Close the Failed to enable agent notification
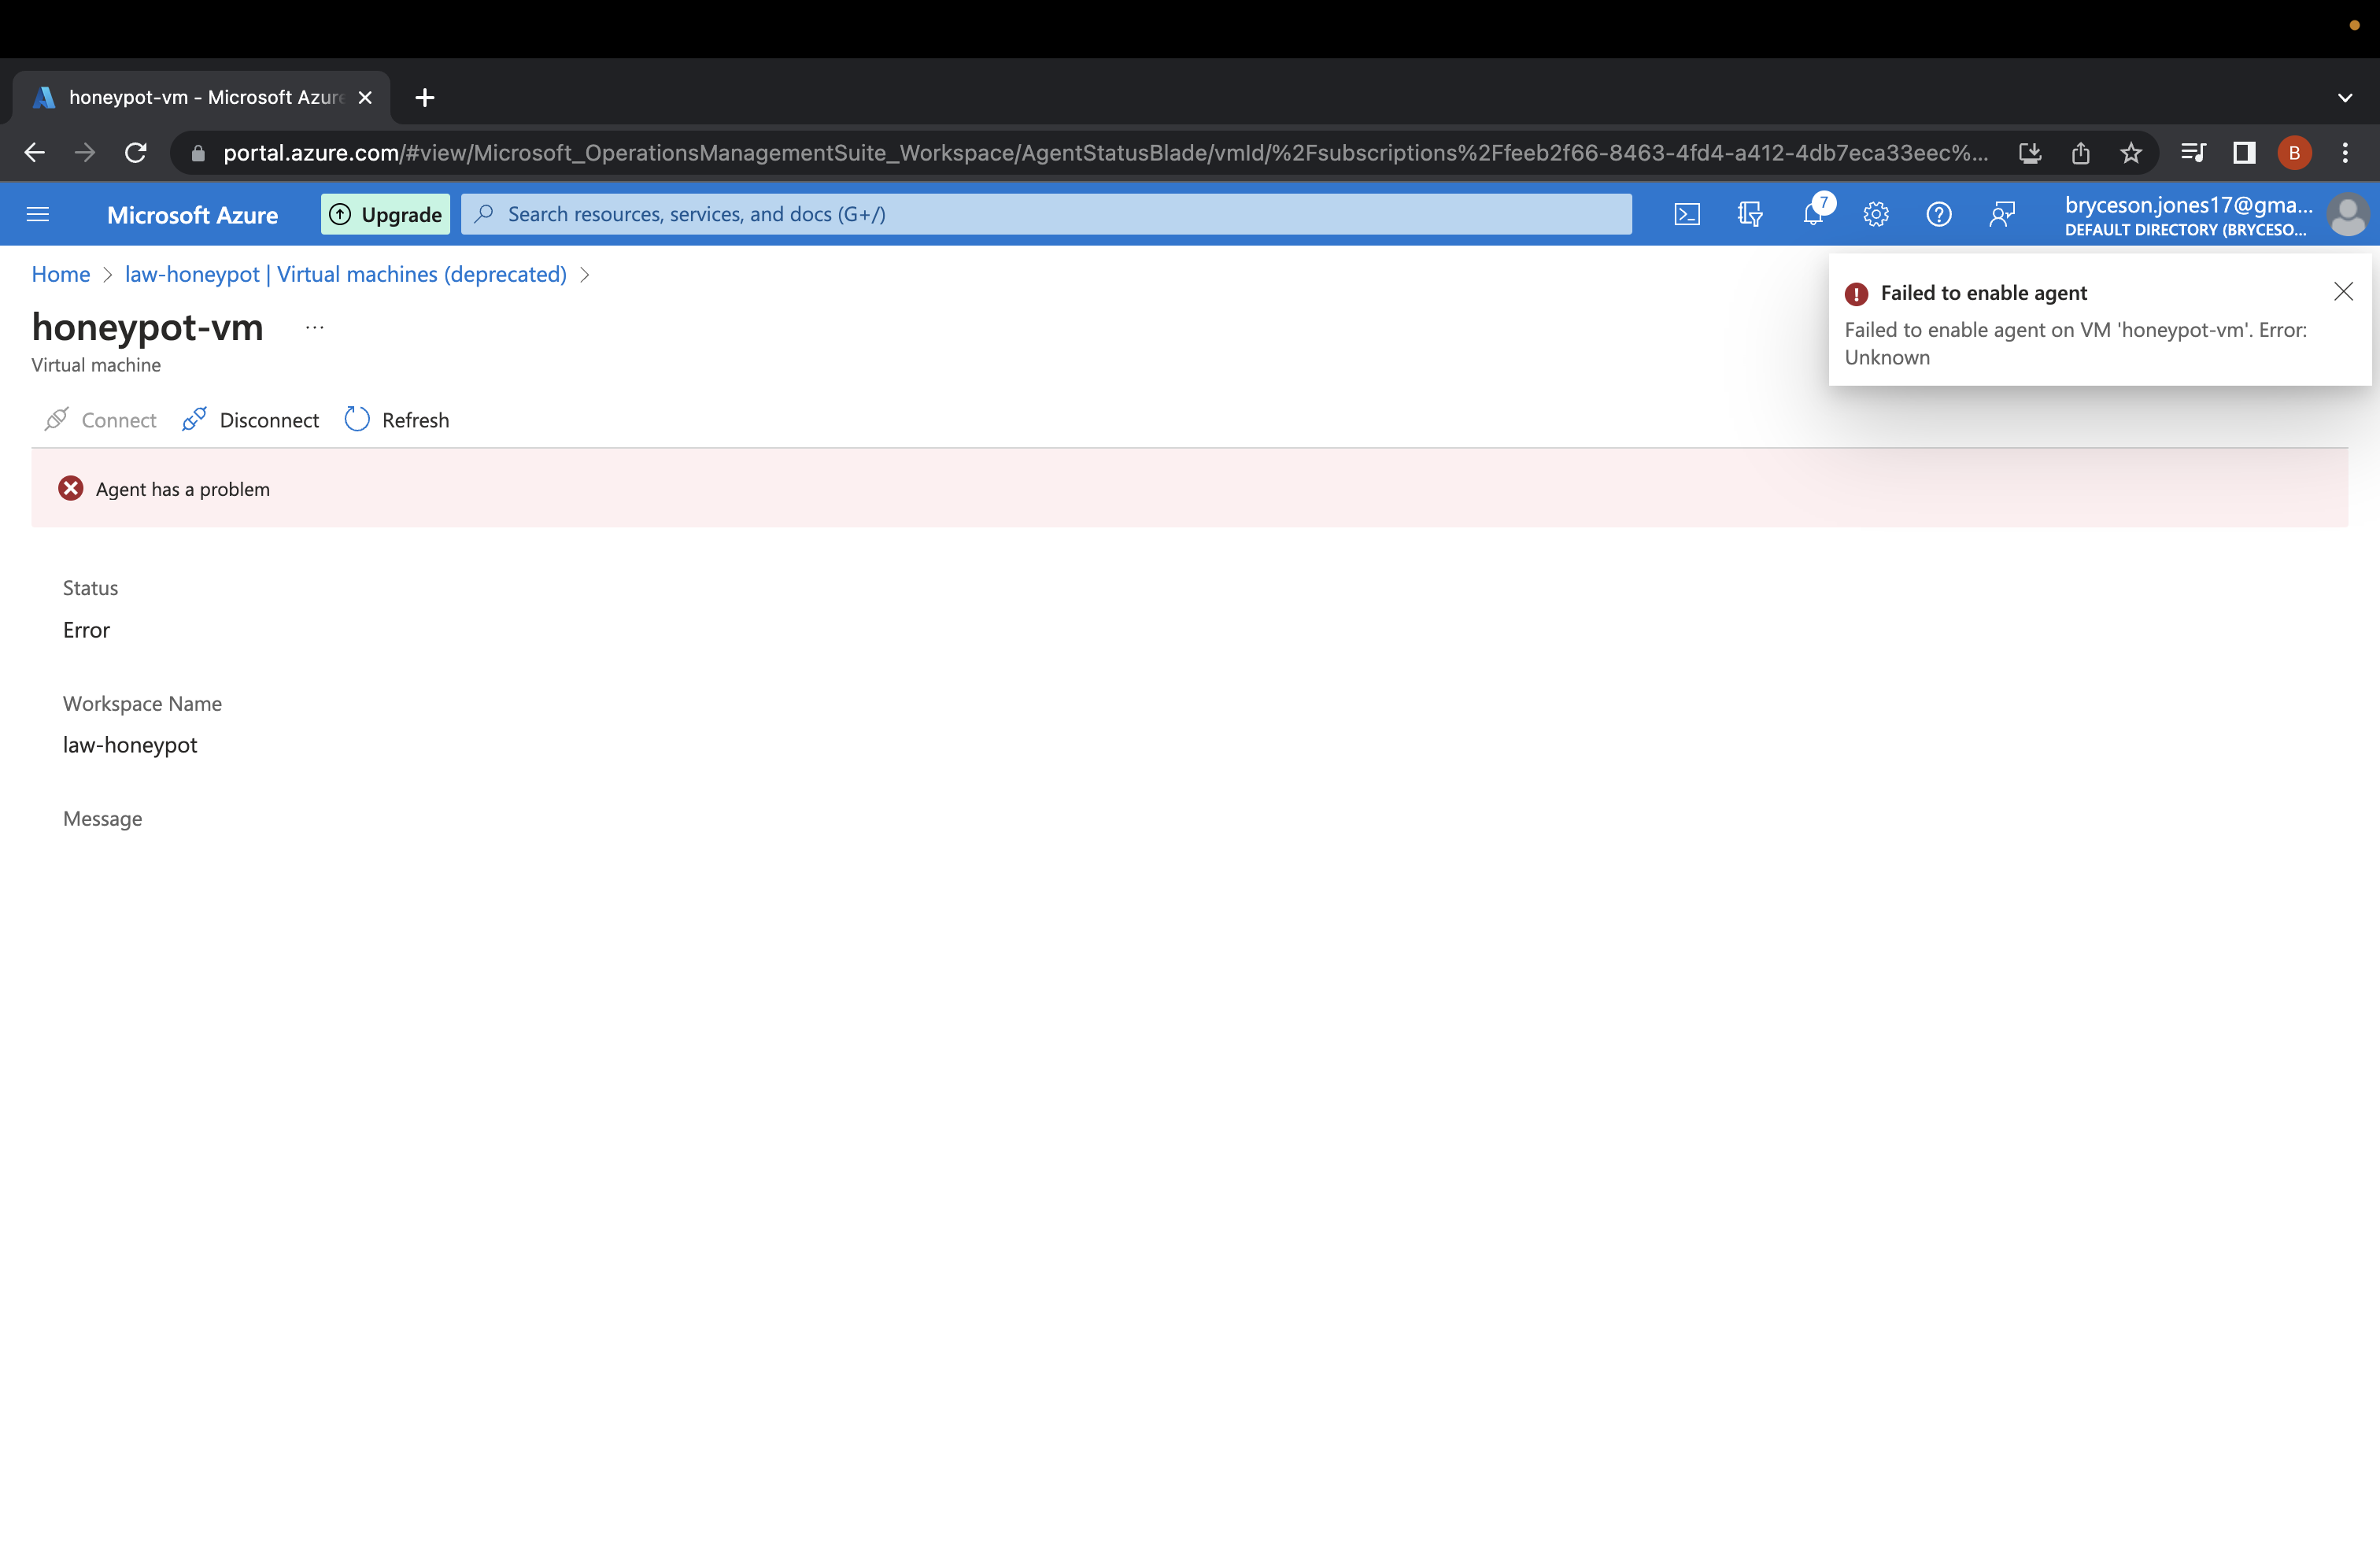 (2345, 291)
